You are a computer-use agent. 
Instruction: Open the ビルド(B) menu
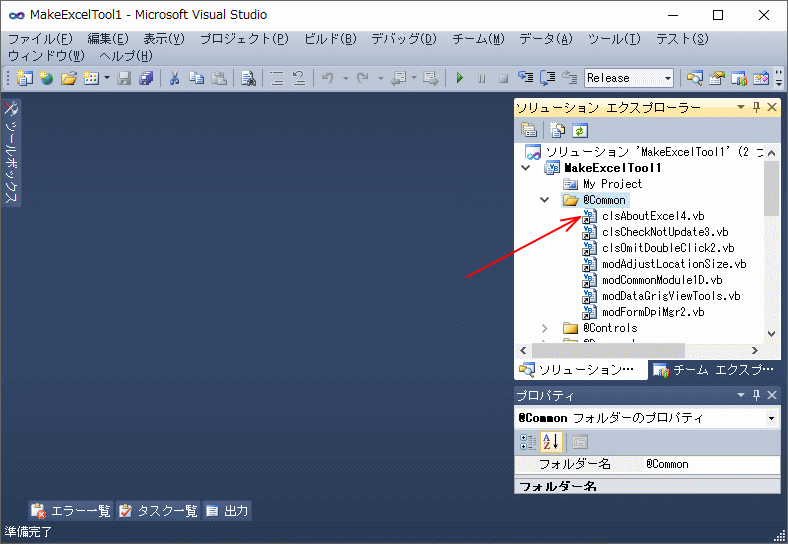330,39
